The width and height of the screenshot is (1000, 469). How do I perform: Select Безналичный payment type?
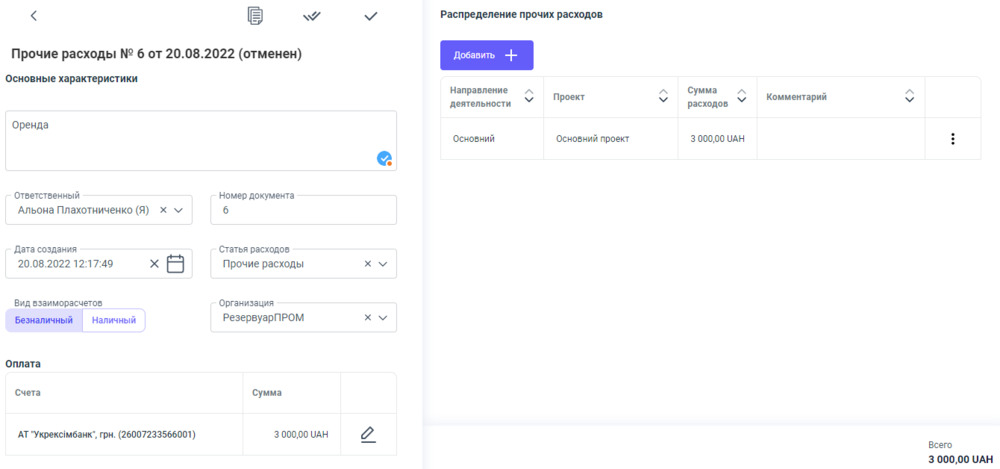[44, 320]
